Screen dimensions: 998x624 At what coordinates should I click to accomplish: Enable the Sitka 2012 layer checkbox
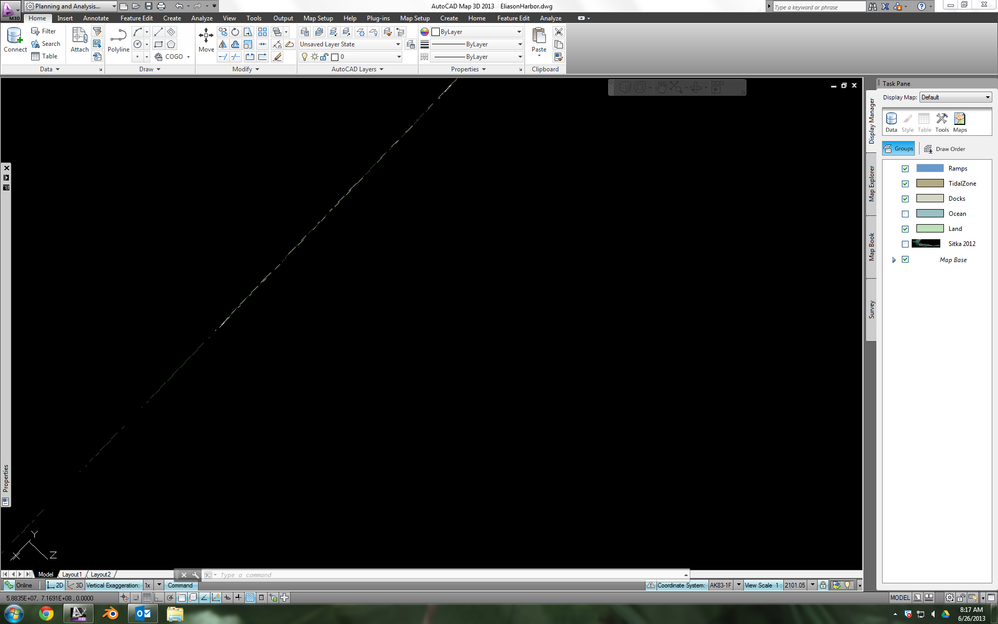pos(905,244)
